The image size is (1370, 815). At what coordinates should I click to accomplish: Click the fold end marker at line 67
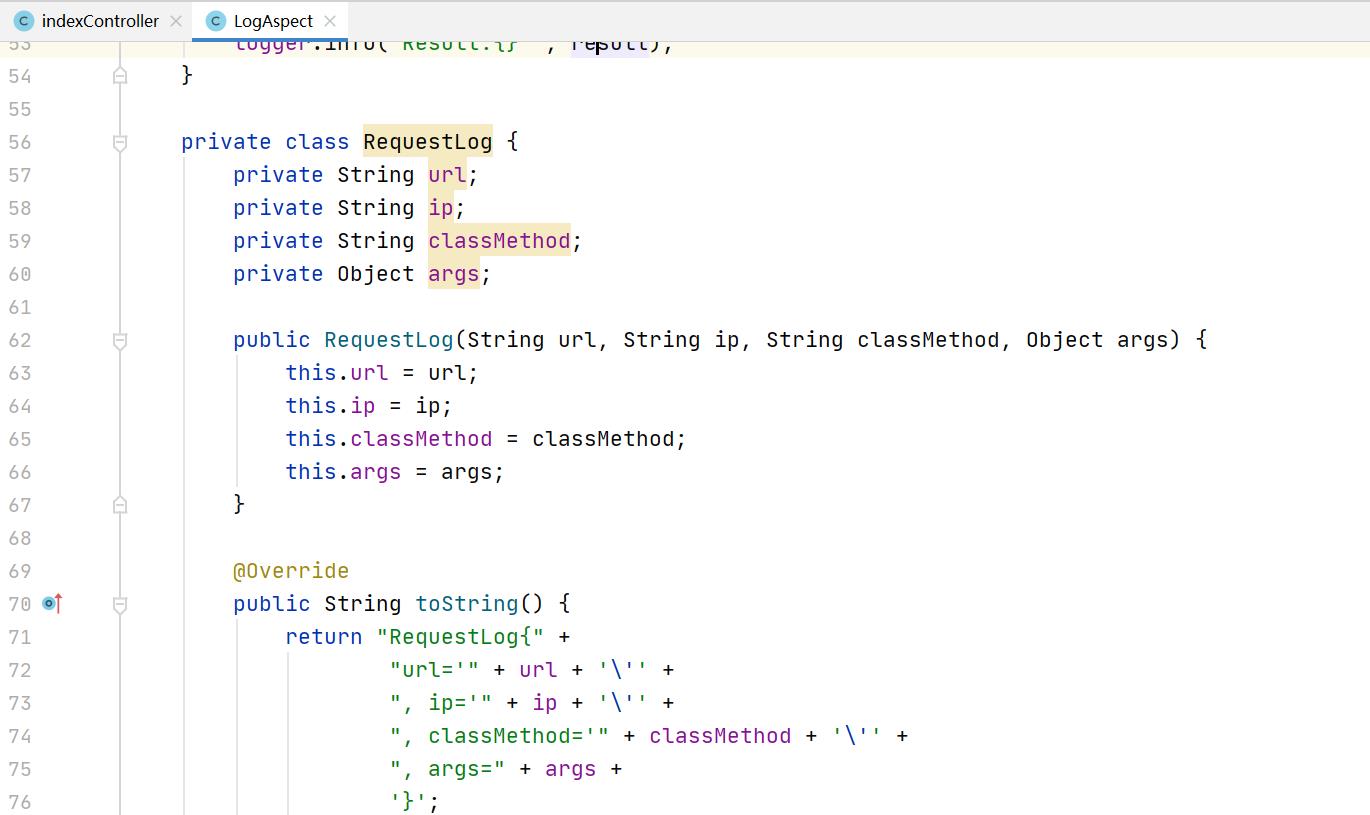[120, 504]
